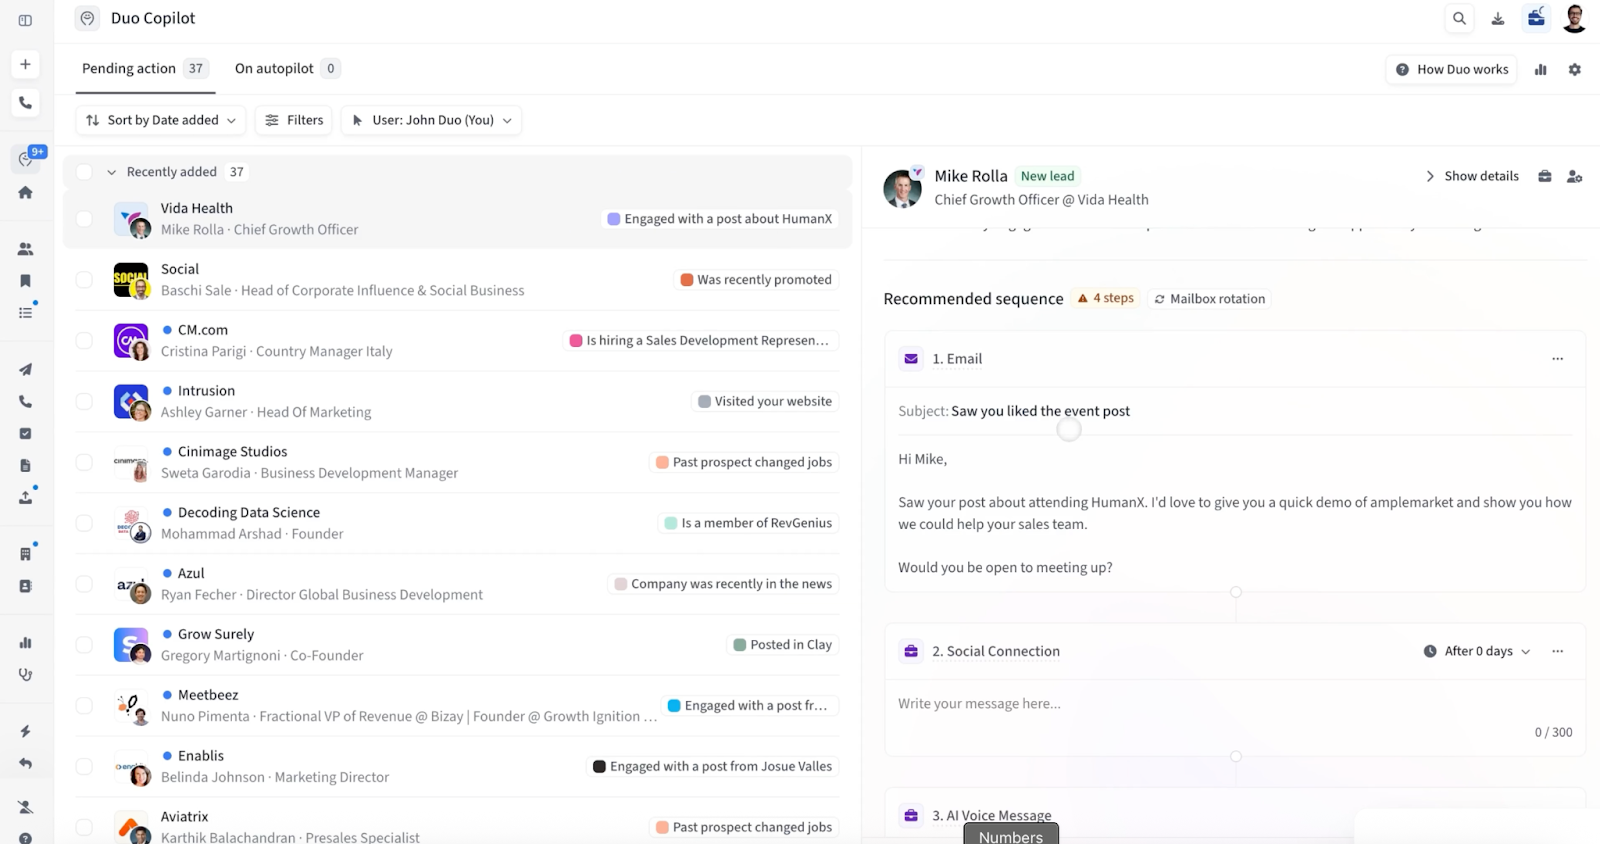Open Meetbeez Nuno Pimenta row
1600x844 pixels.
(x=459, y=705)
